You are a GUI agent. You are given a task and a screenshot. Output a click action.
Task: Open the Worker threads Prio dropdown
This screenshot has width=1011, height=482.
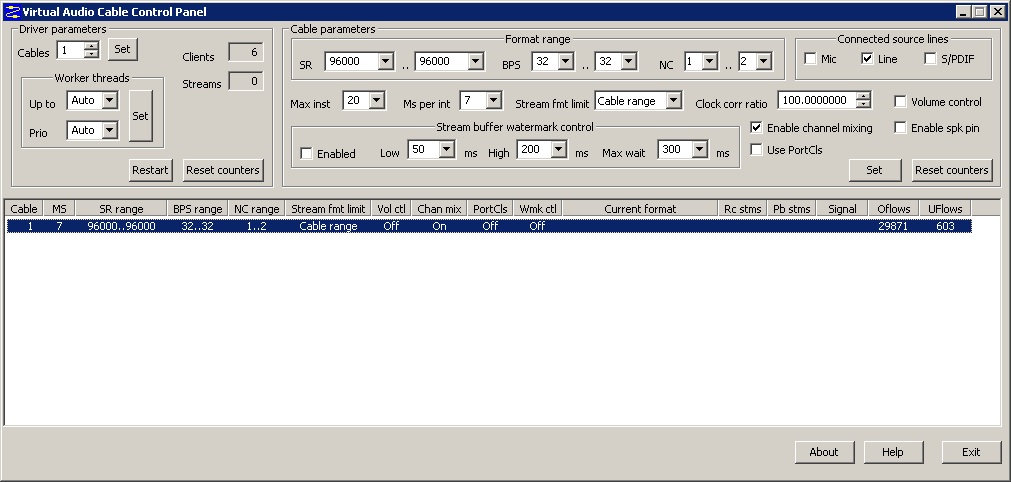110,130
